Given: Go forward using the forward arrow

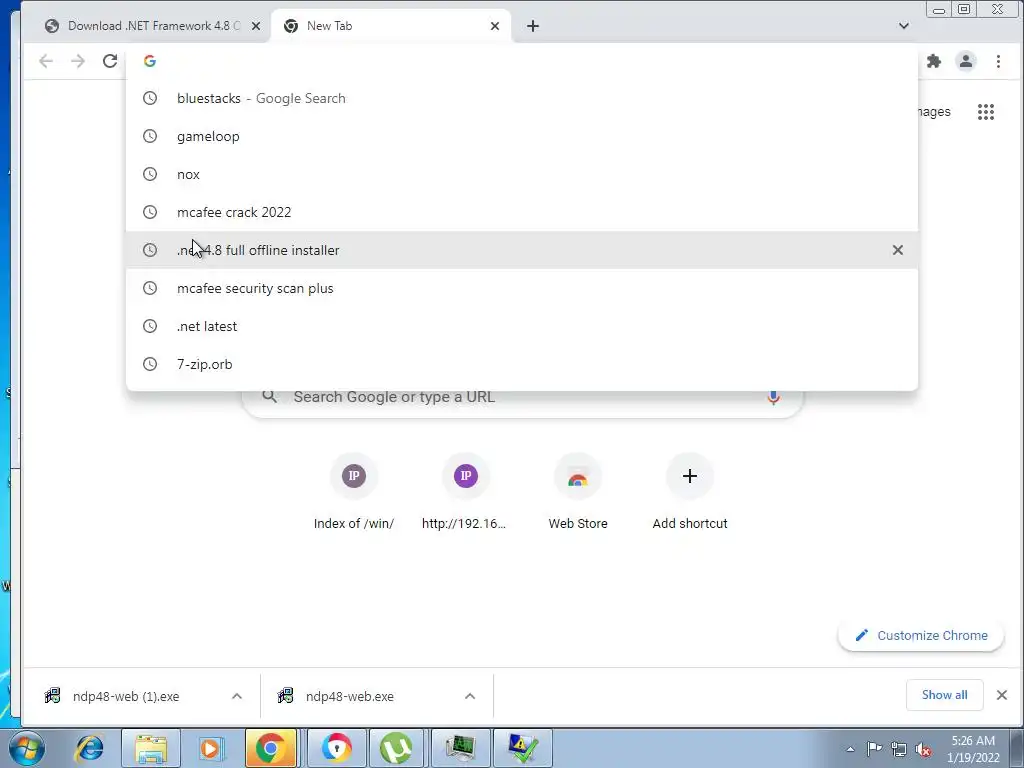Looking at the screenshot, I should 78,61.
